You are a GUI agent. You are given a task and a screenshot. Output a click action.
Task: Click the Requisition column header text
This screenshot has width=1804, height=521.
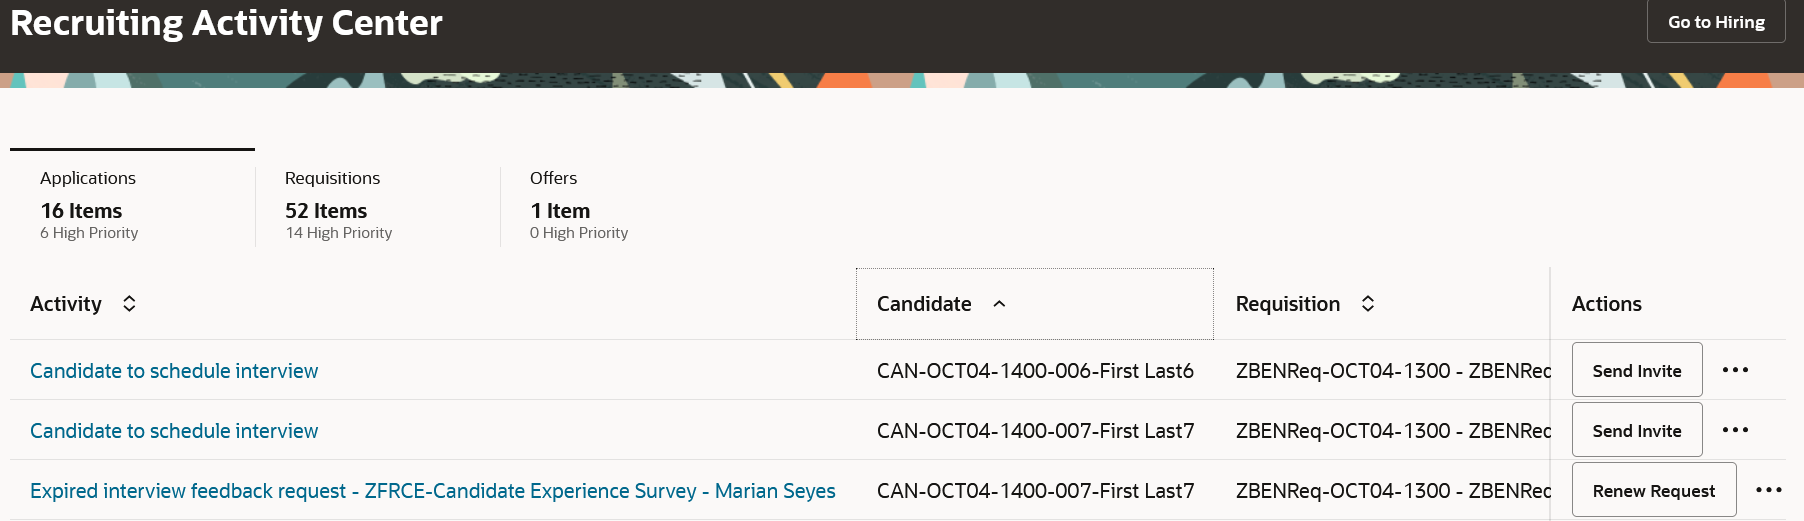(x=1287, y=304)
